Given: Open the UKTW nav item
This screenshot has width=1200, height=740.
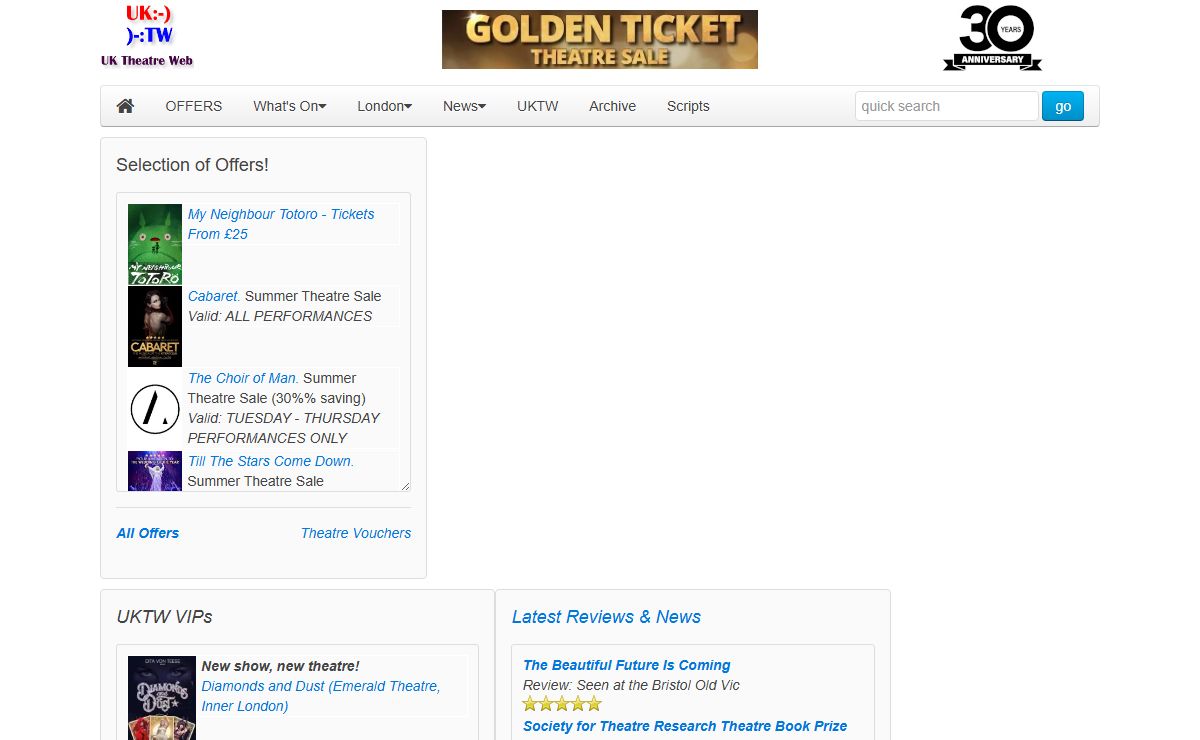Looking at the screenshot, I should (538, 106).
